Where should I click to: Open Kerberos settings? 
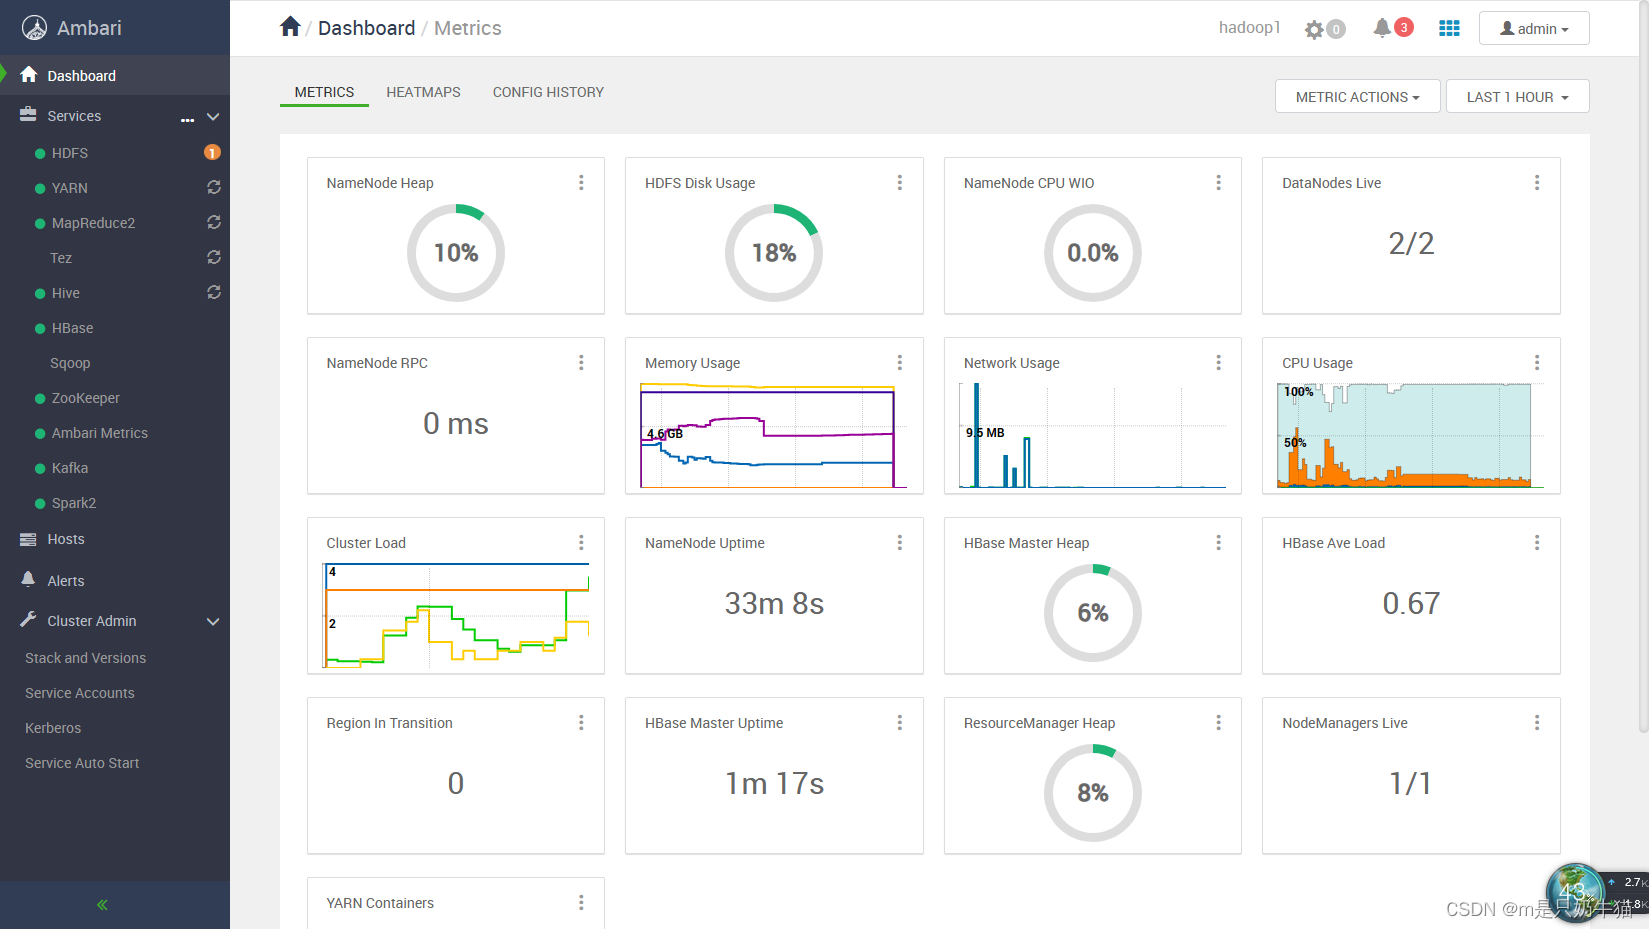point(53,728)
